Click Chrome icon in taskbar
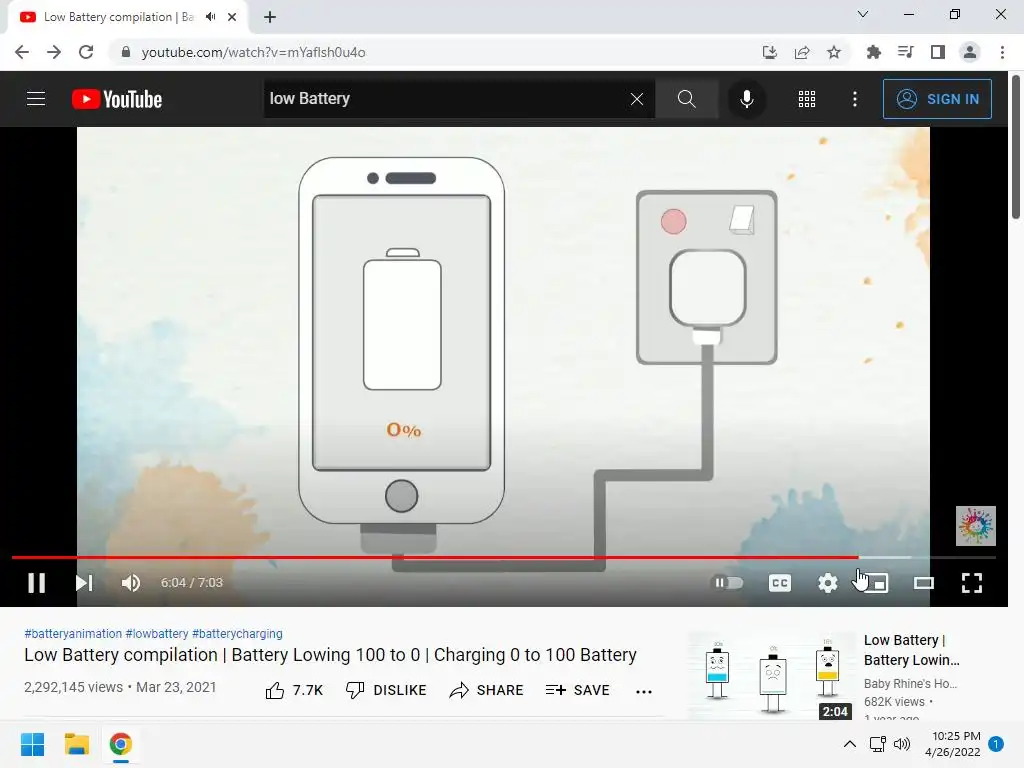This screenshot has height=768, width=1024. [120, 744]
